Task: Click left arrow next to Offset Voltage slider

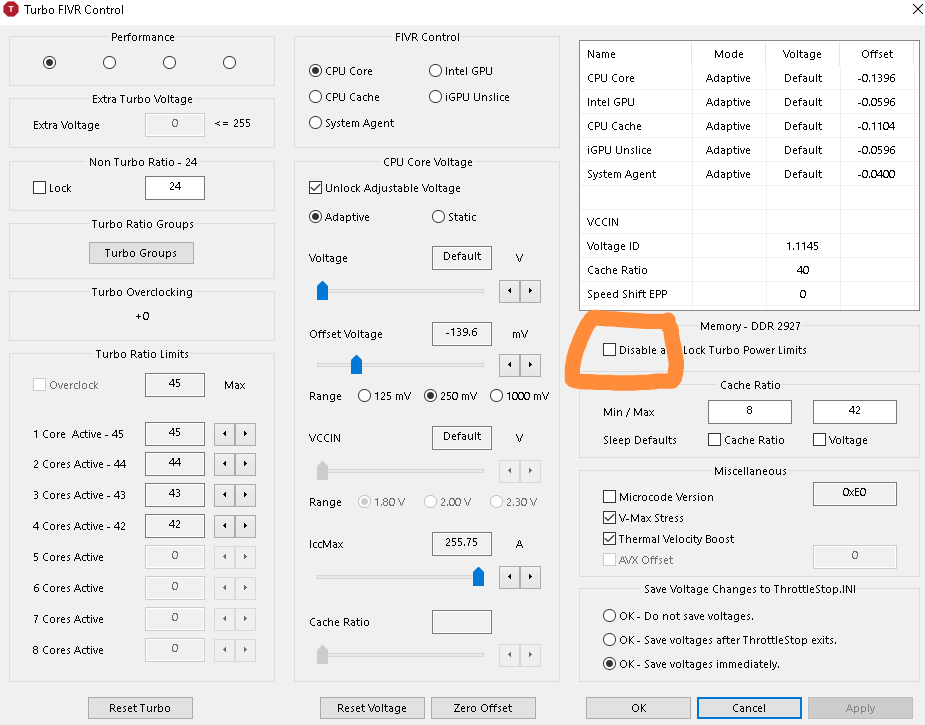Action: tap(510, 365)
